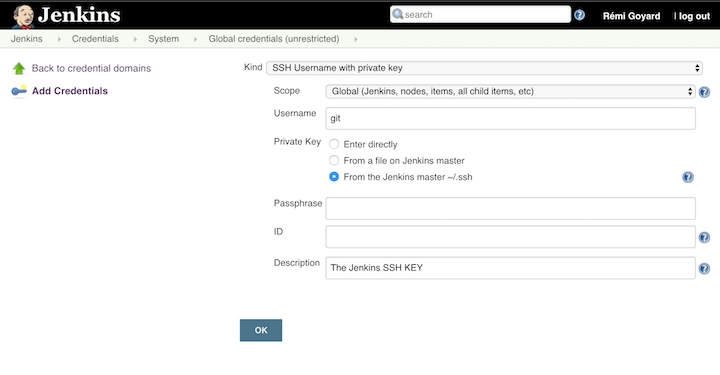Expand breadcrumb arrow after System
Viewport: 720px width, 375px height.
click(195, 39)
